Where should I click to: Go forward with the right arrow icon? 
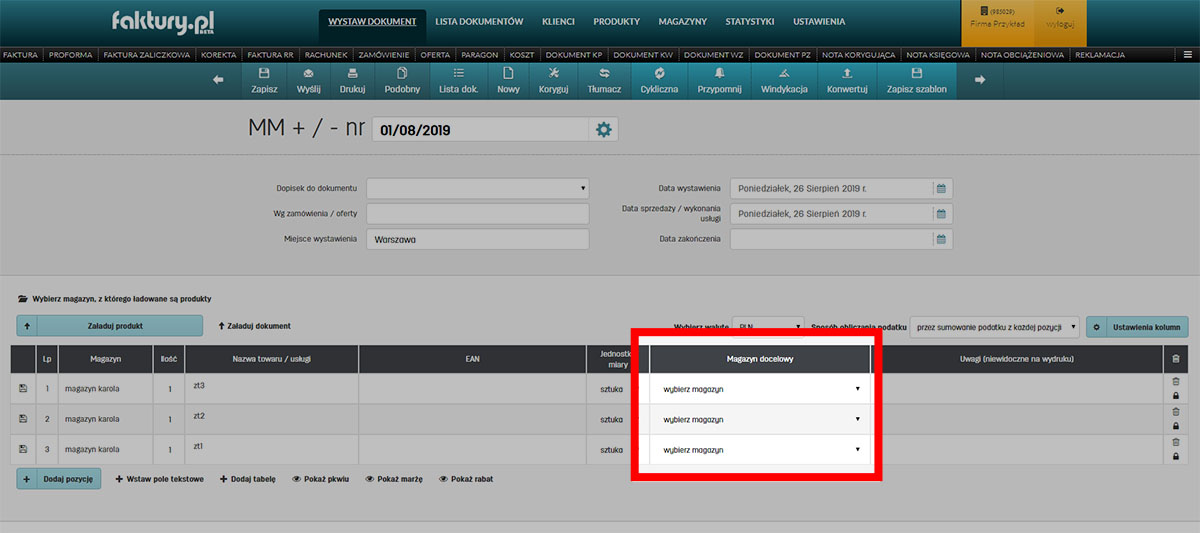(981, 81)
